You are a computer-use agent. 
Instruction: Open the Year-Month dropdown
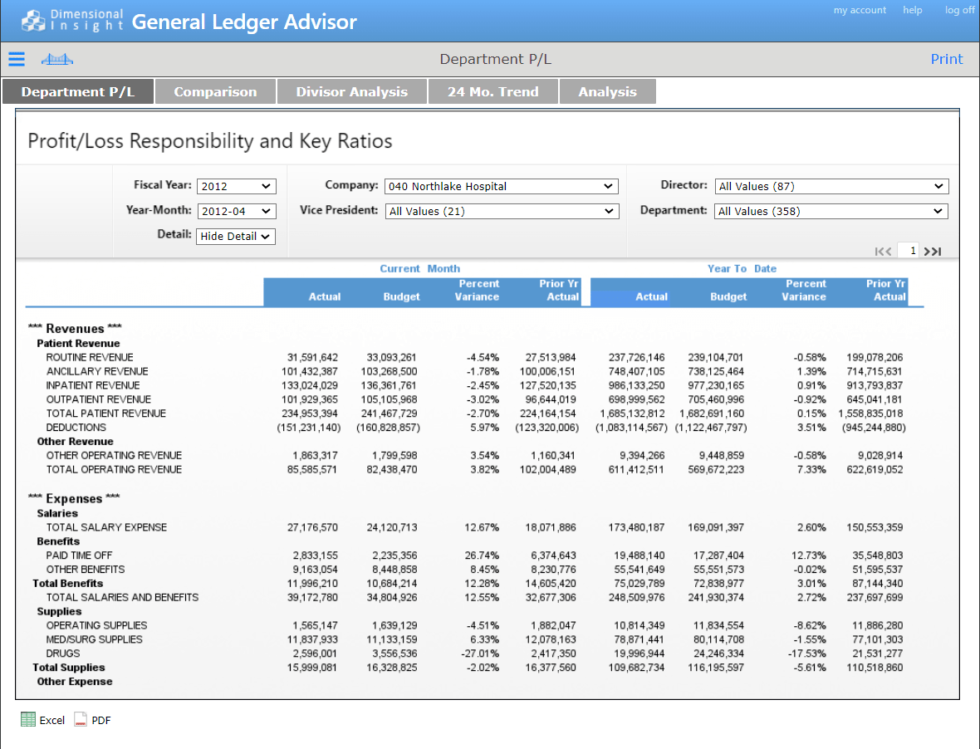[x=236, y=211]
